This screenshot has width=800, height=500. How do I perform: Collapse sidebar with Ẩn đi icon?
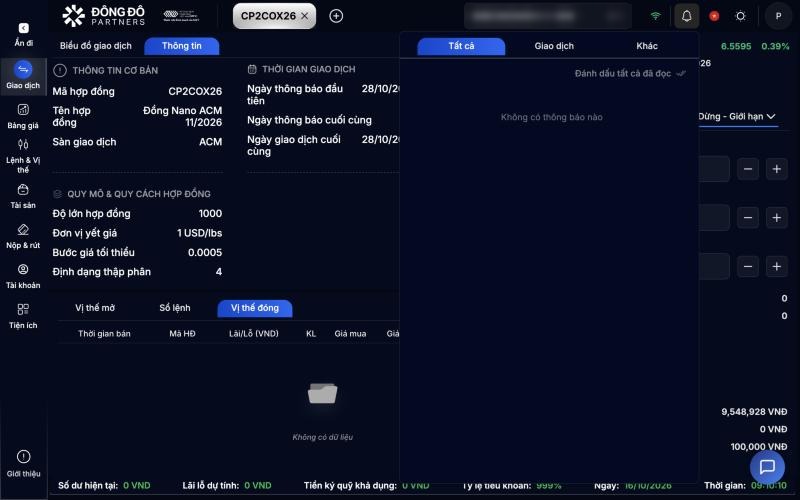click(23, 28)
